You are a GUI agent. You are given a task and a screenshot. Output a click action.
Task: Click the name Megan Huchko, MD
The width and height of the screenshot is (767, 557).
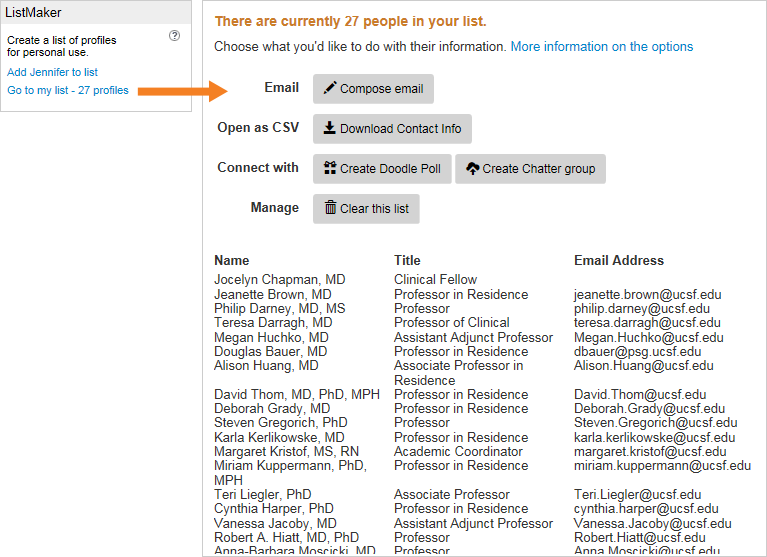271,337
